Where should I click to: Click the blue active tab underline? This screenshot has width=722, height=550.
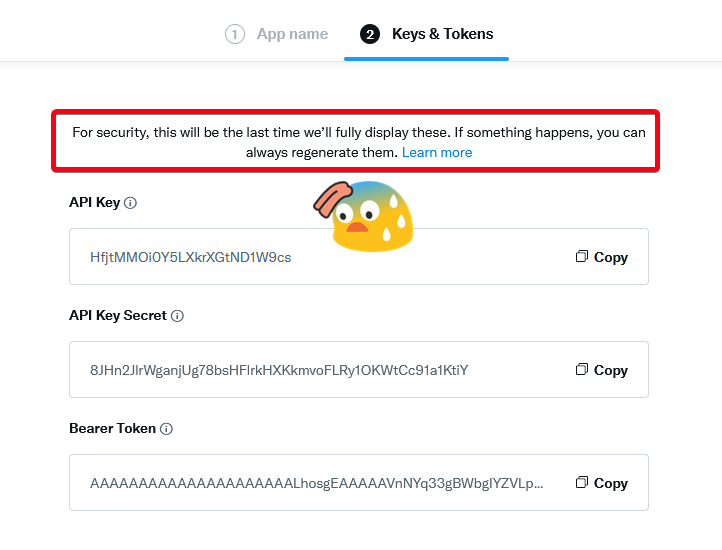[426, 58]
